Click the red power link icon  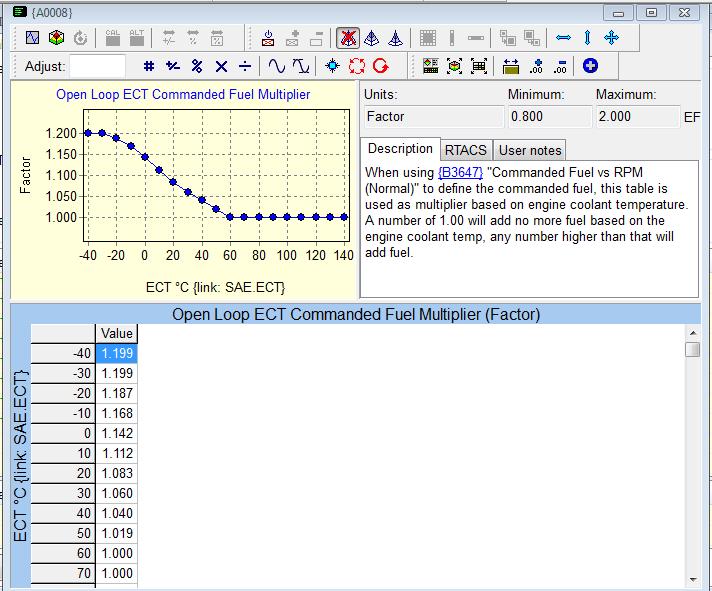(268, 38)
